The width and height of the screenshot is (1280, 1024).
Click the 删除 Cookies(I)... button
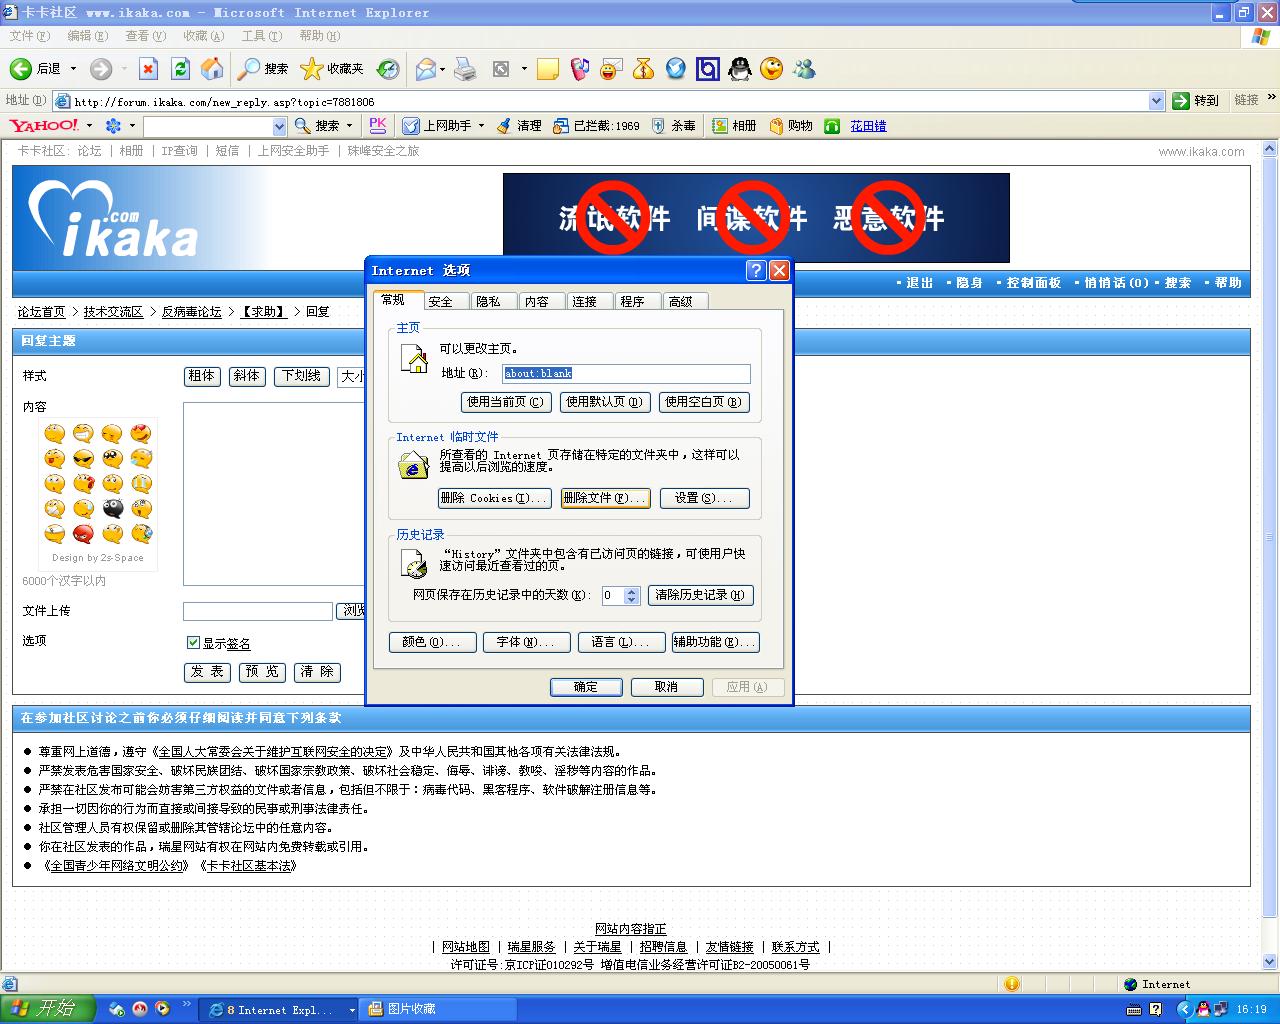pyautogui.click(x=495, y=498)
